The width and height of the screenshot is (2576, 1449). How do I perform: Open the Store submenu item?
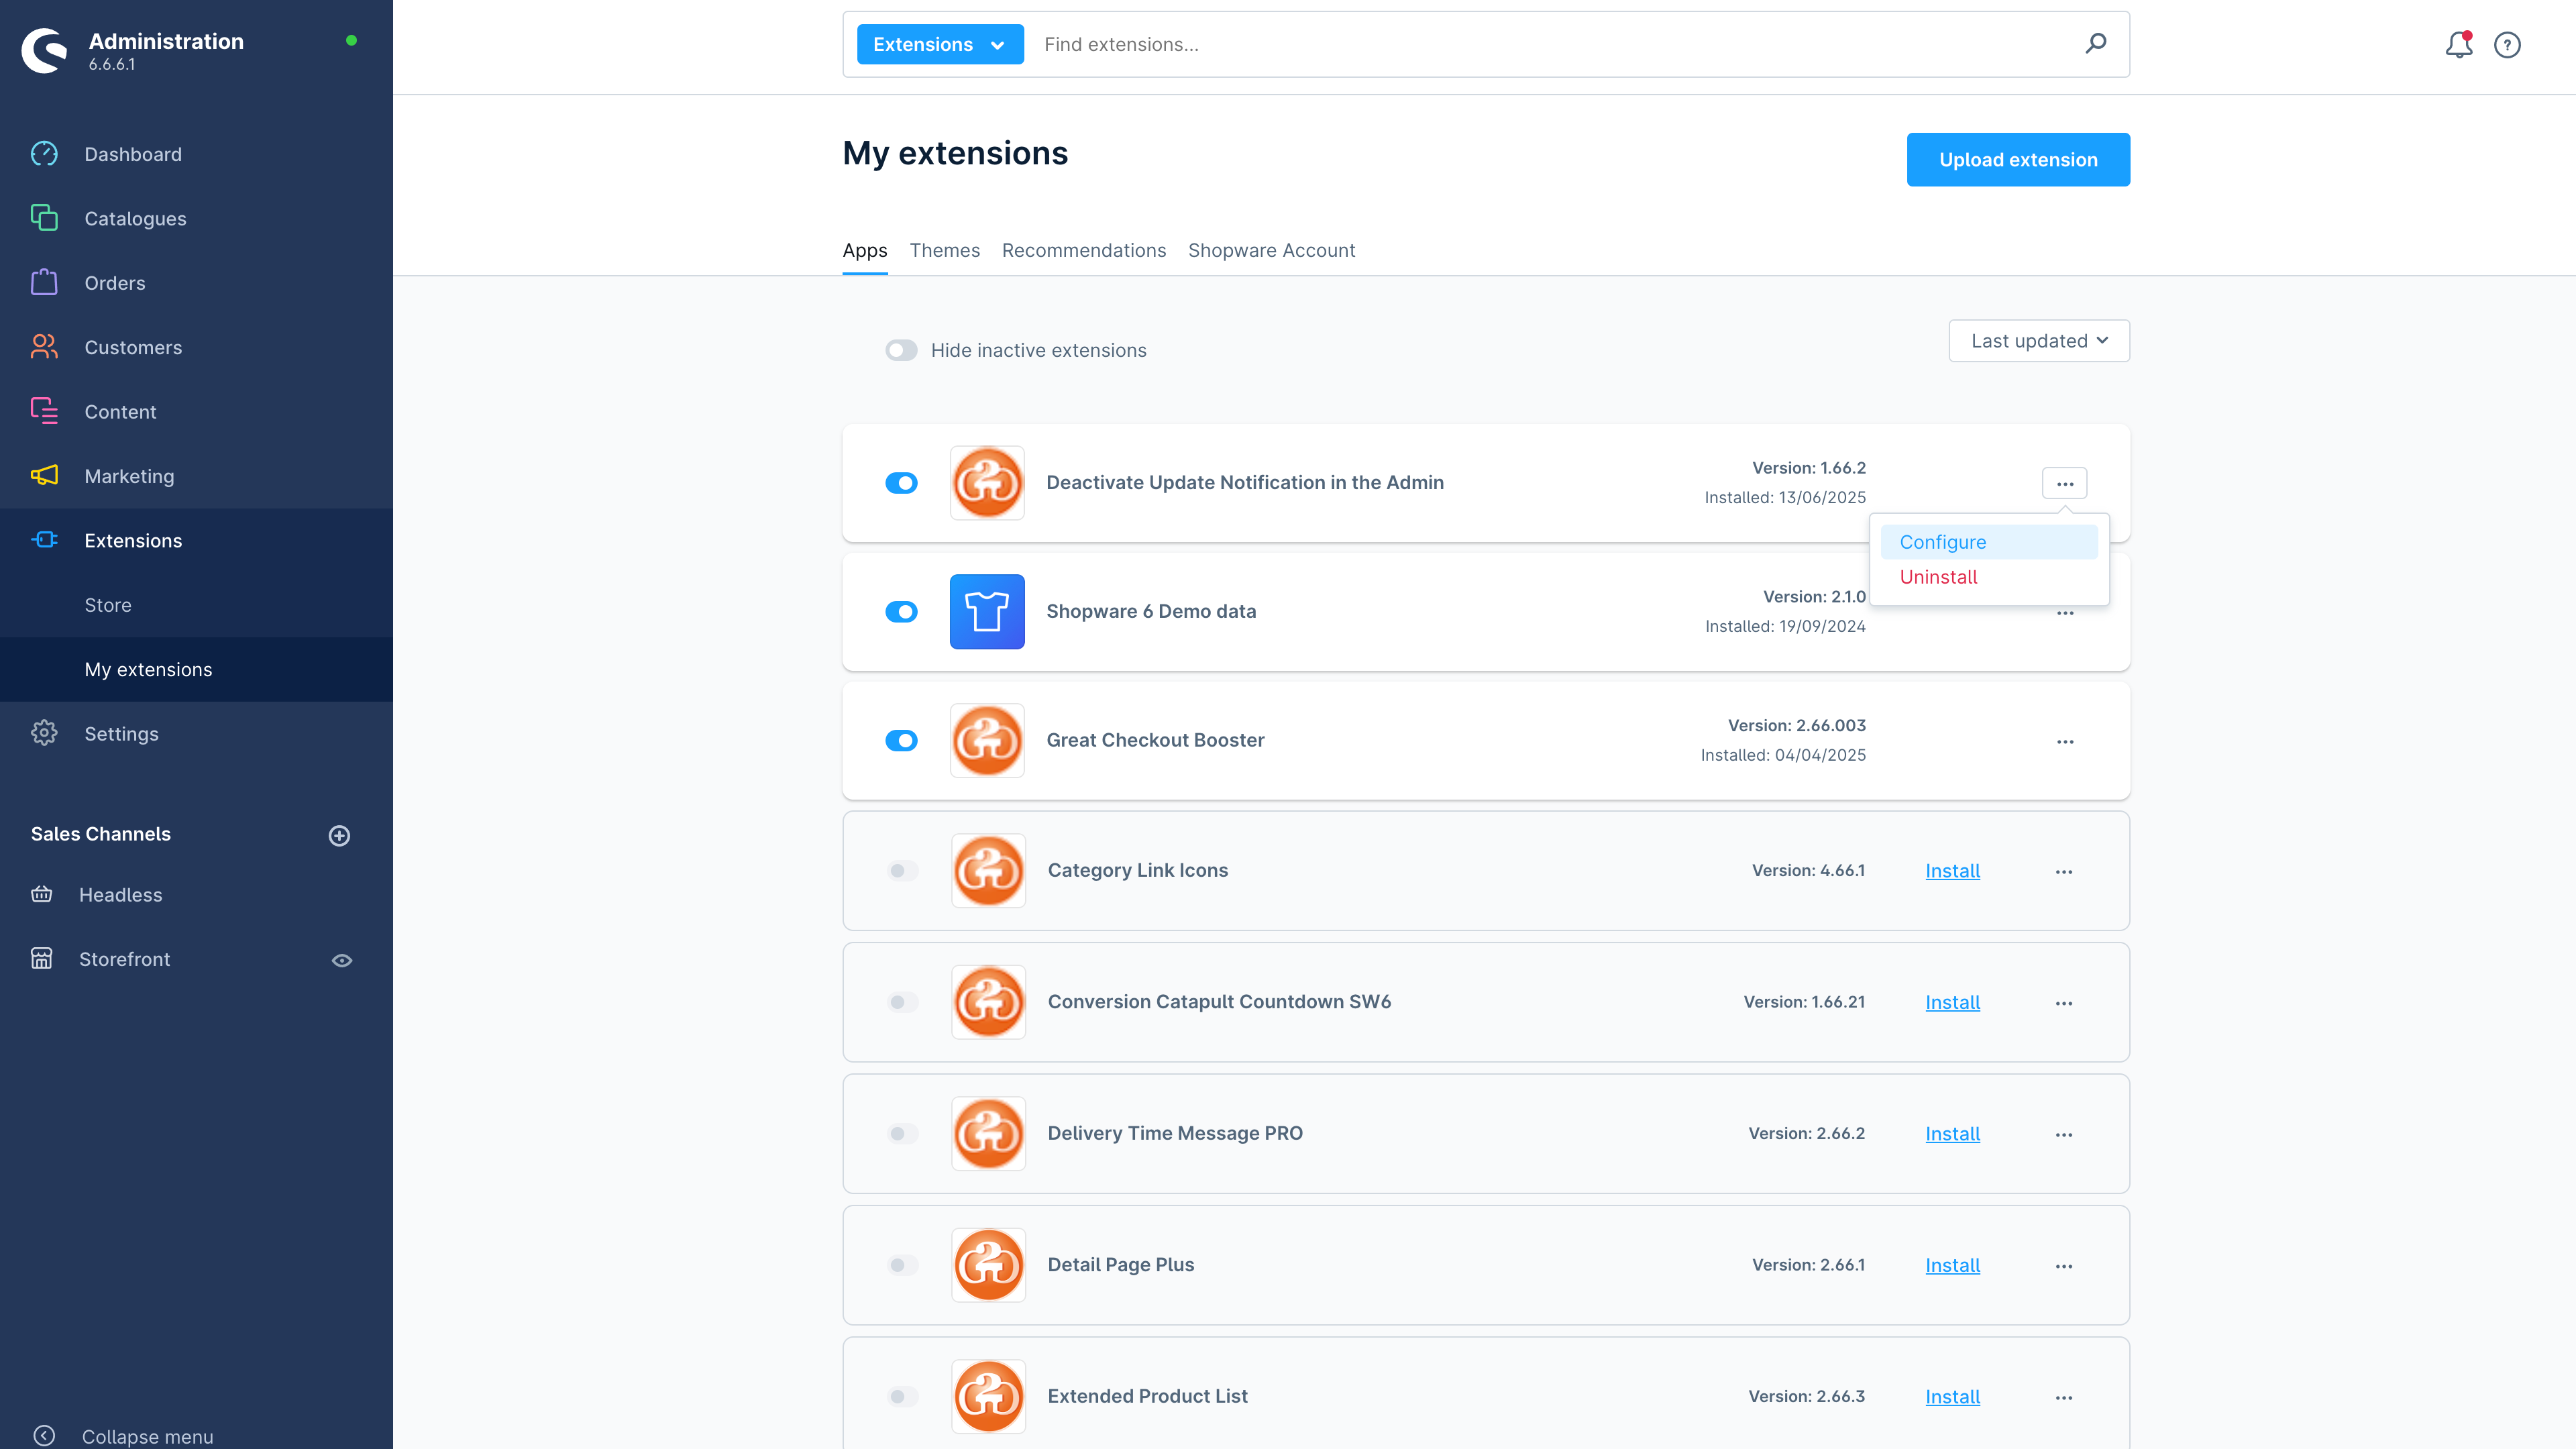196,605
